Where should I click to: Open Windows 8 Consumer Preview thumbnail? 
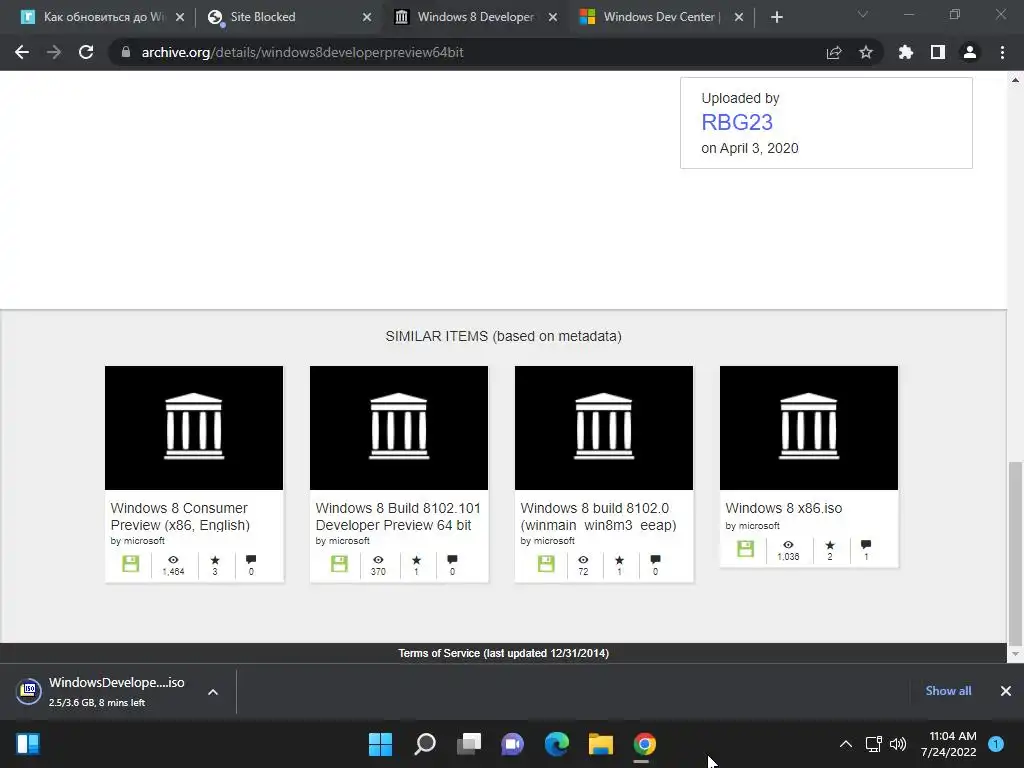click(194, 428)
